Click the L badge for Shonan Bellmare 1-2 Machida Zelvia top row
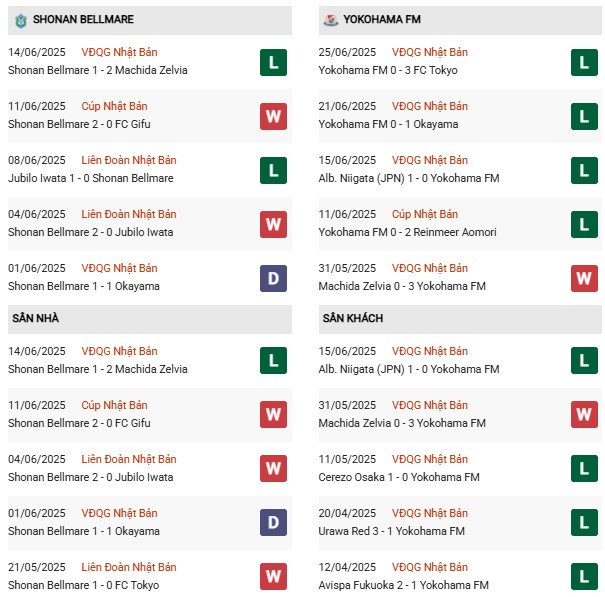The image size is (605, 597). tap(273, 62)
